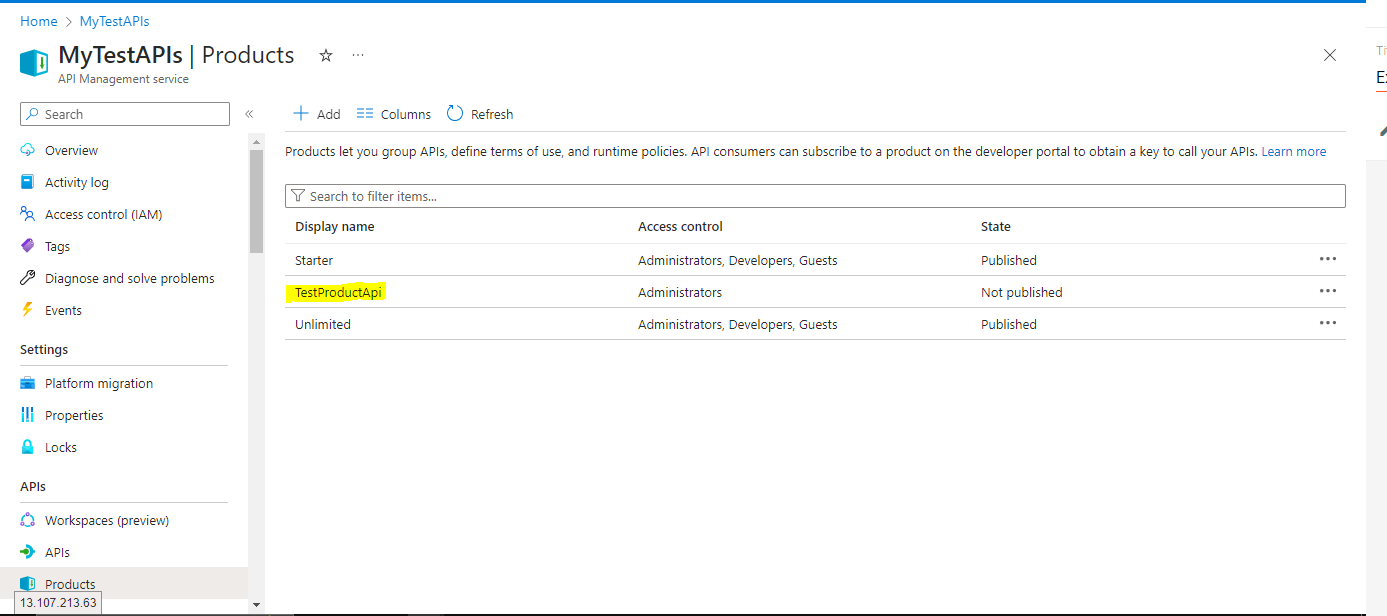1387x616 pixels.
Task: Open the Overview menu item
Action: tap(71, 150)
